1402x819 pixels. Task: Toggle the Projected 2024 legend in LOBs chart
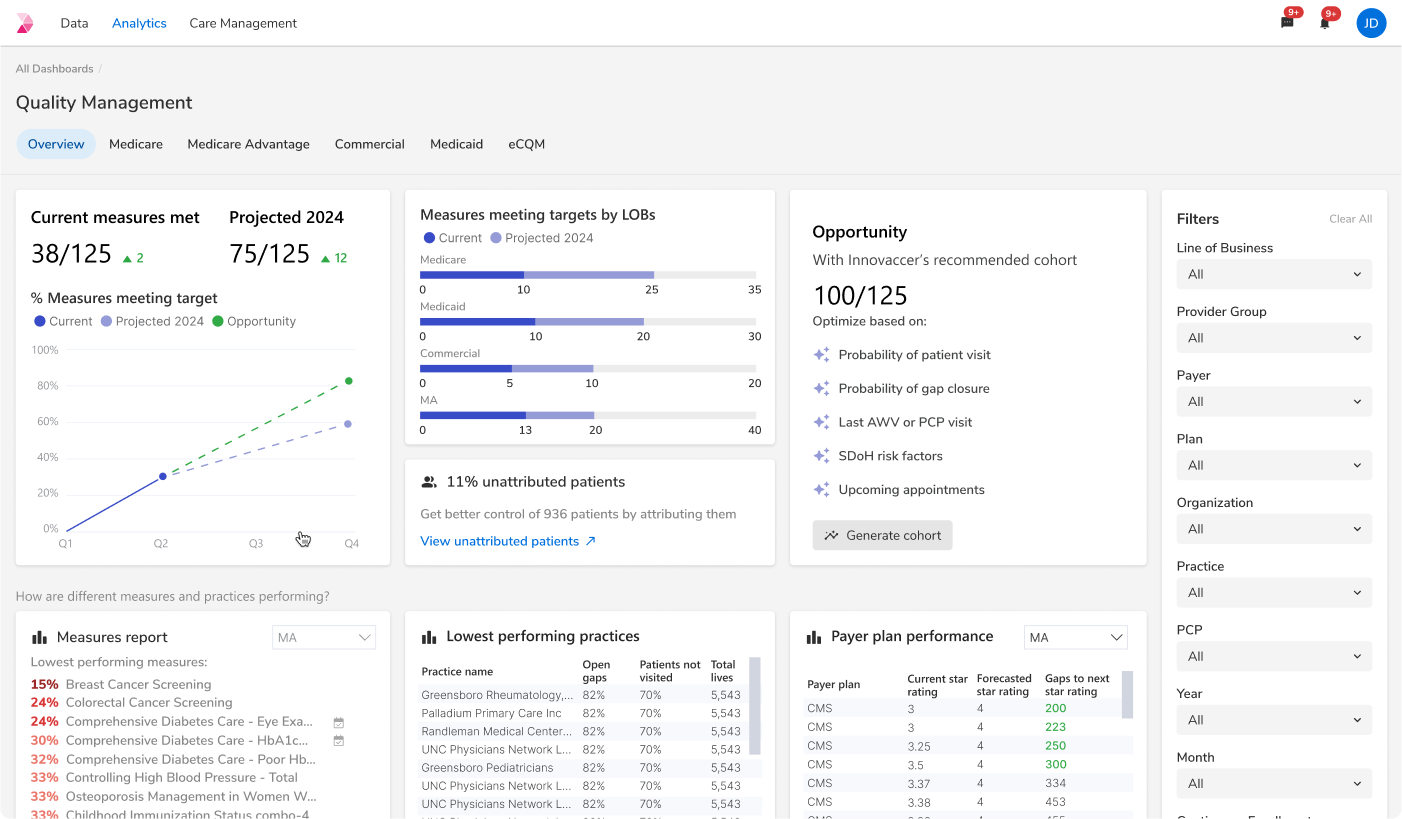pos(541,238)
